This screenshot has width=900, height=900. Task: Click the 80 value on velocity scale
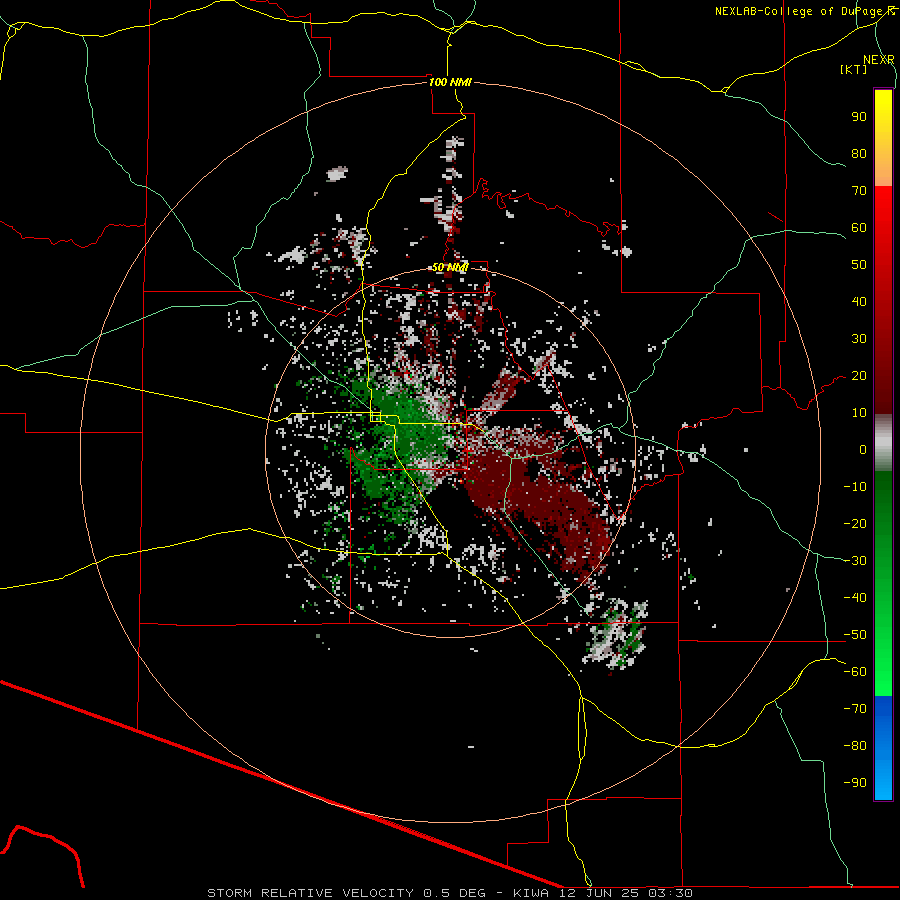(859, 154)
